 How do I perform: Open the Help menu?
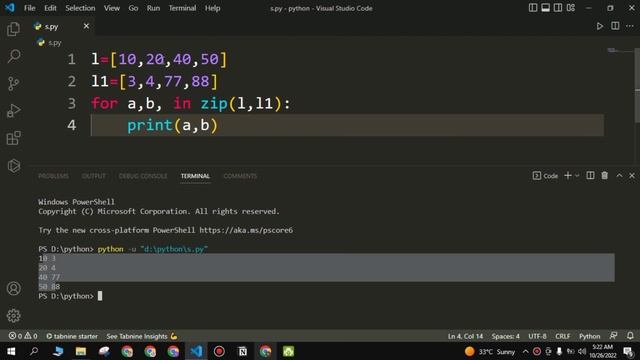point(212,8)
